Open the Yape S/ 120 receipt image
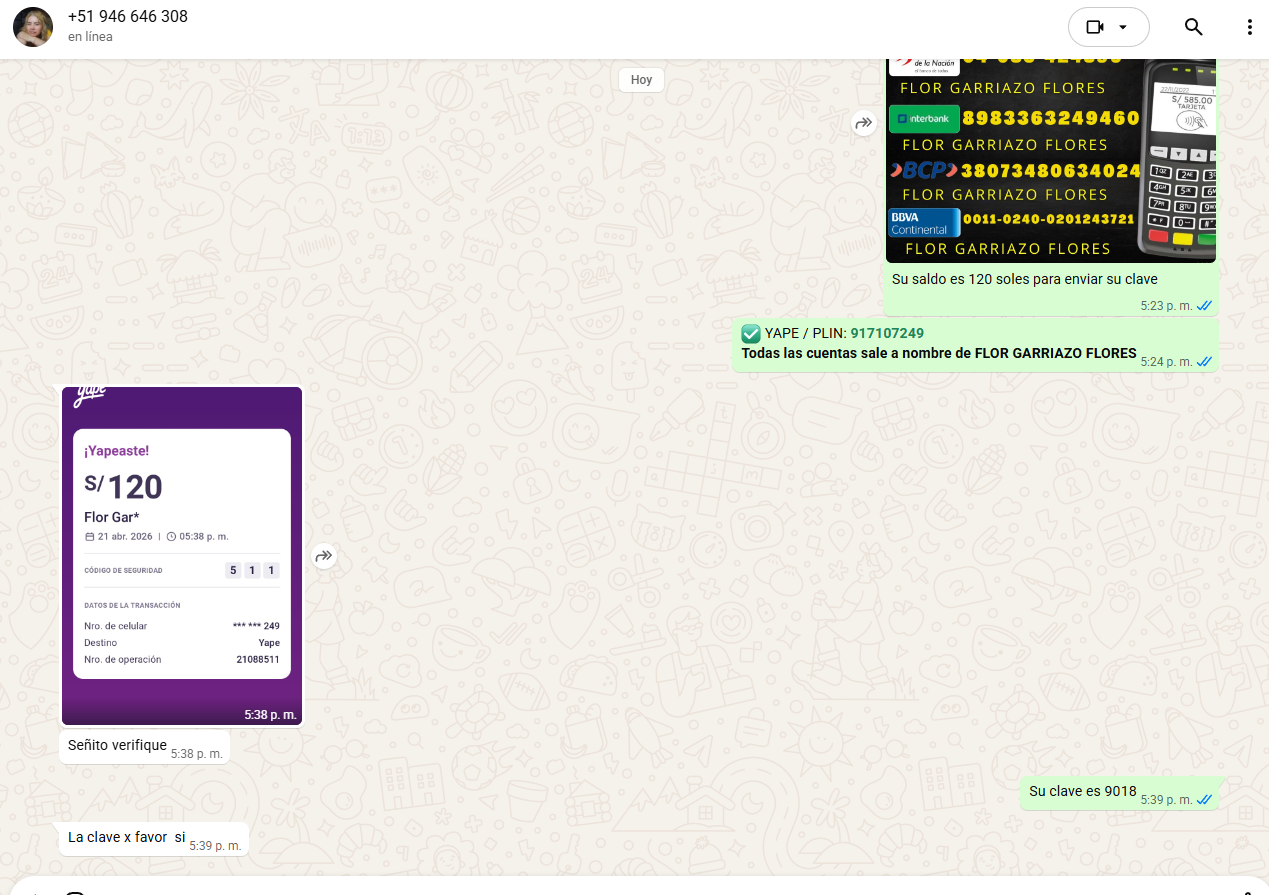The image size is (1269, 895). tap(182, 555)
